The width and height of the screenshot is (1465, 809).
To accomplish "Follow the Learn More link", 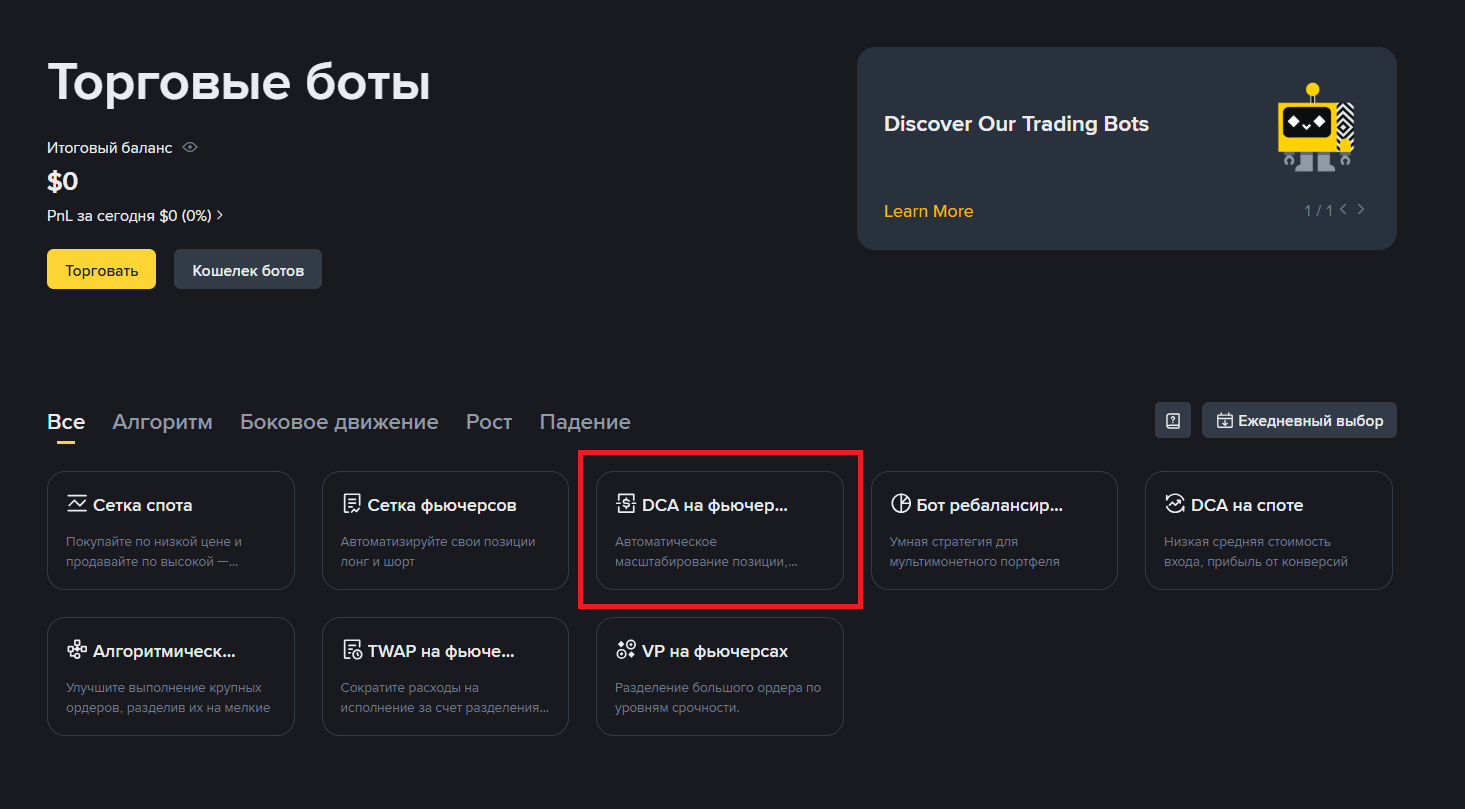I will (x=928, y=211).
